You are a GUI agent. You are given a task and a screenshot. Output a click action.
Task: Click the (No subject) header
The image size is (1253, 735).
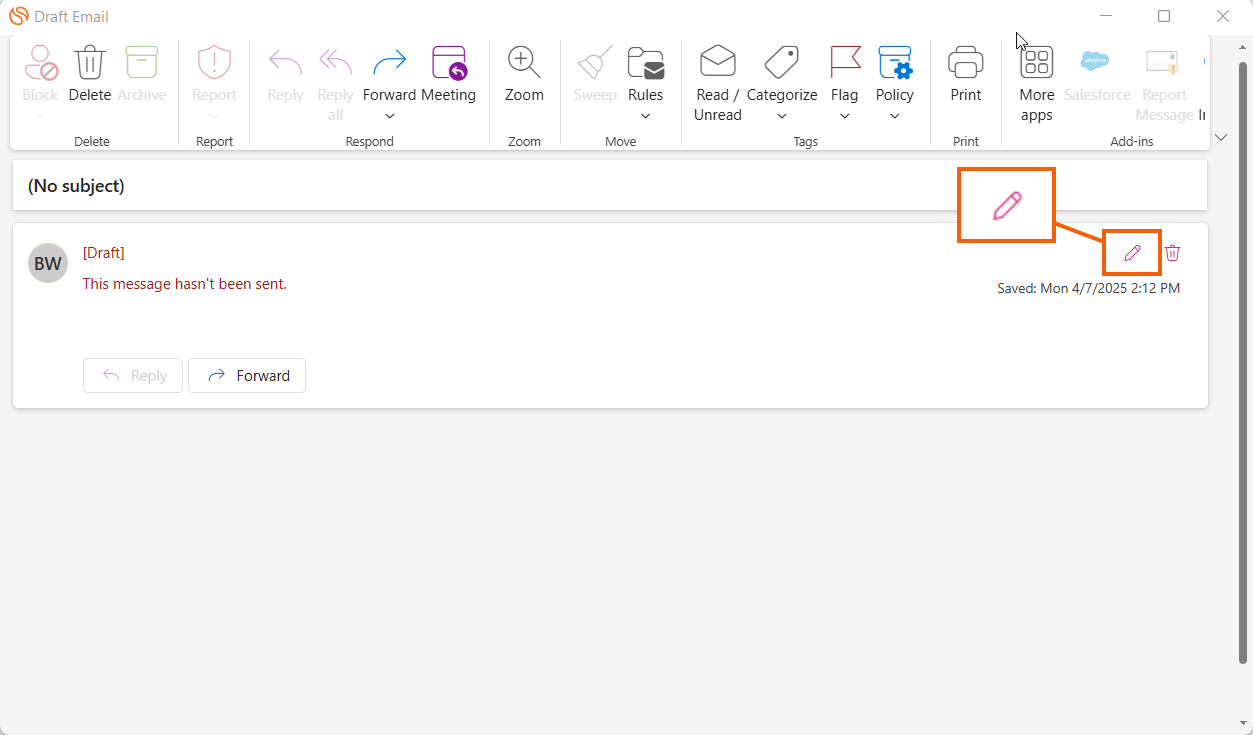coord(76,186)
